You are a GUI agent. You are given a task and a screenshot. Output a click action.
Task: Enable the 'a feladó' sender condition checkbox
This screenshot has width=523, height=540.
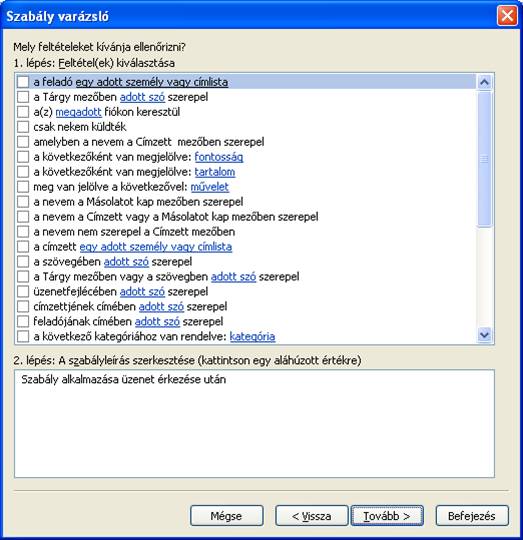click(23, 82)
